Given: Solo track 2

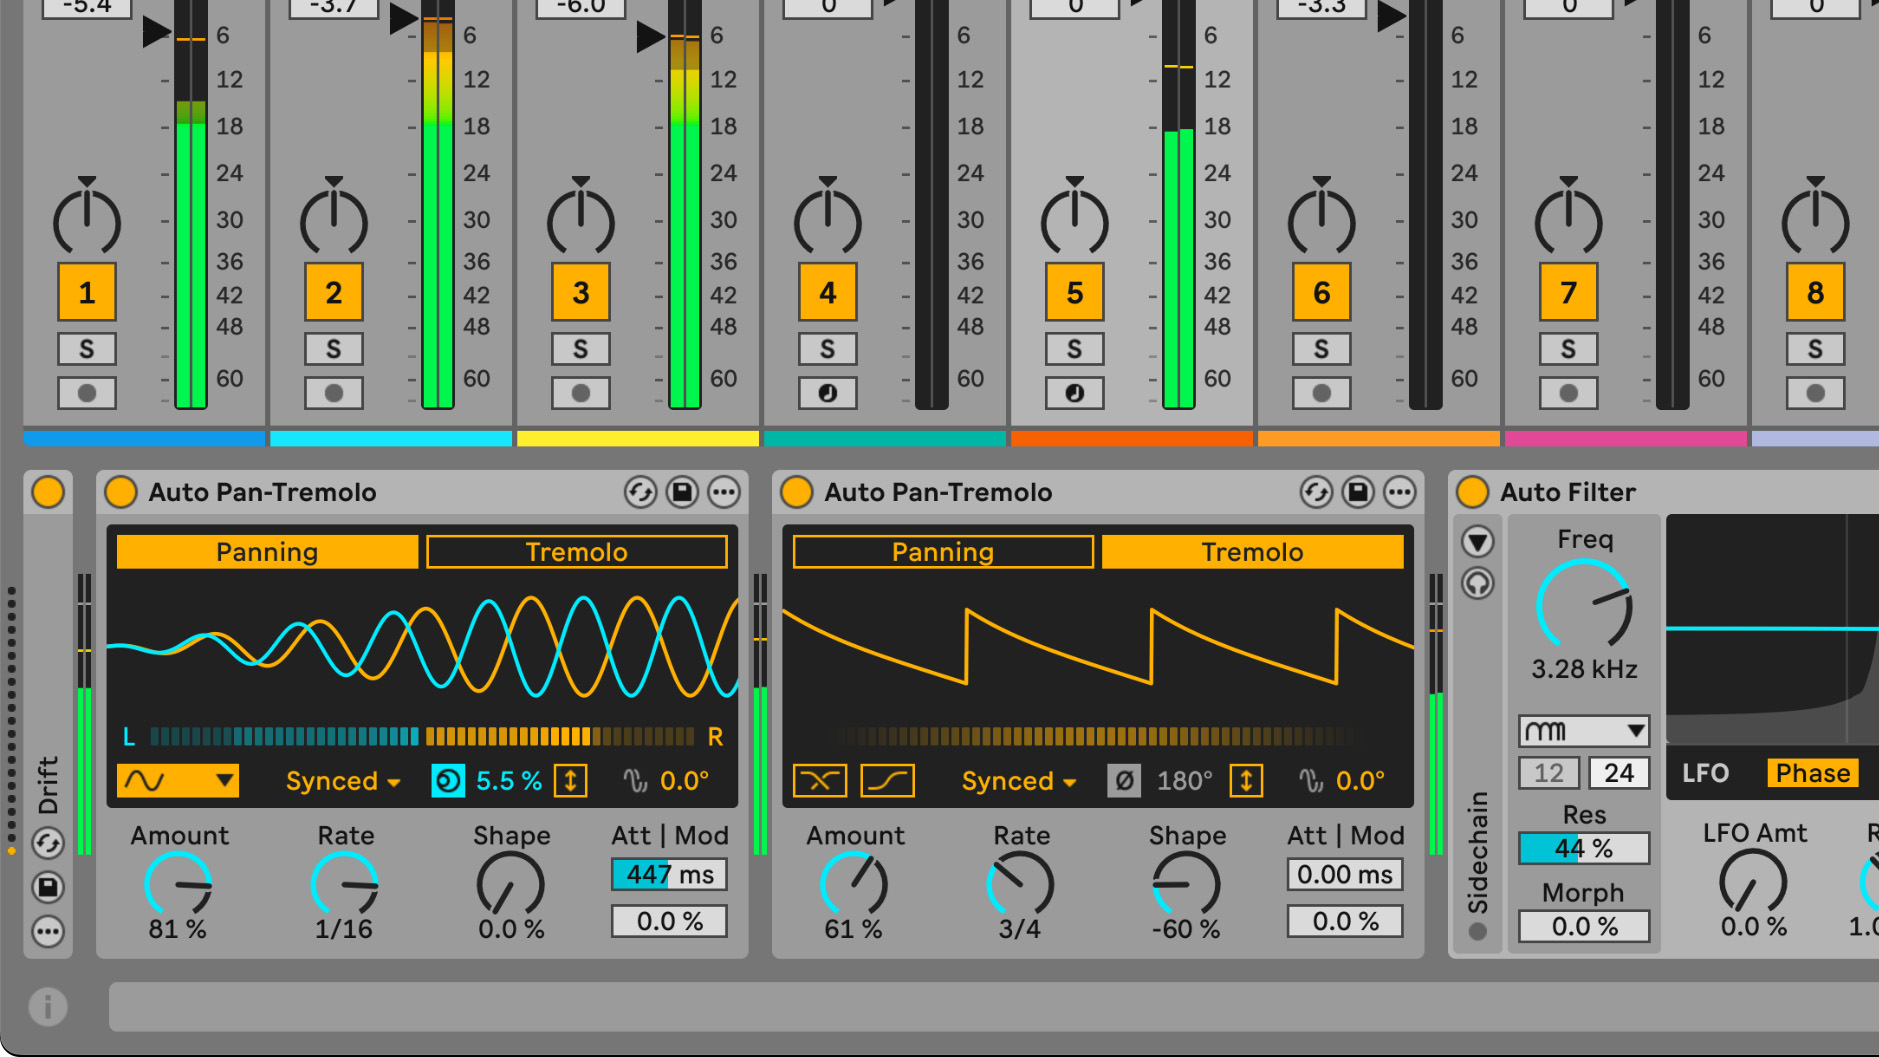Looking at the screenshot, I should click(x=334, y=349).
